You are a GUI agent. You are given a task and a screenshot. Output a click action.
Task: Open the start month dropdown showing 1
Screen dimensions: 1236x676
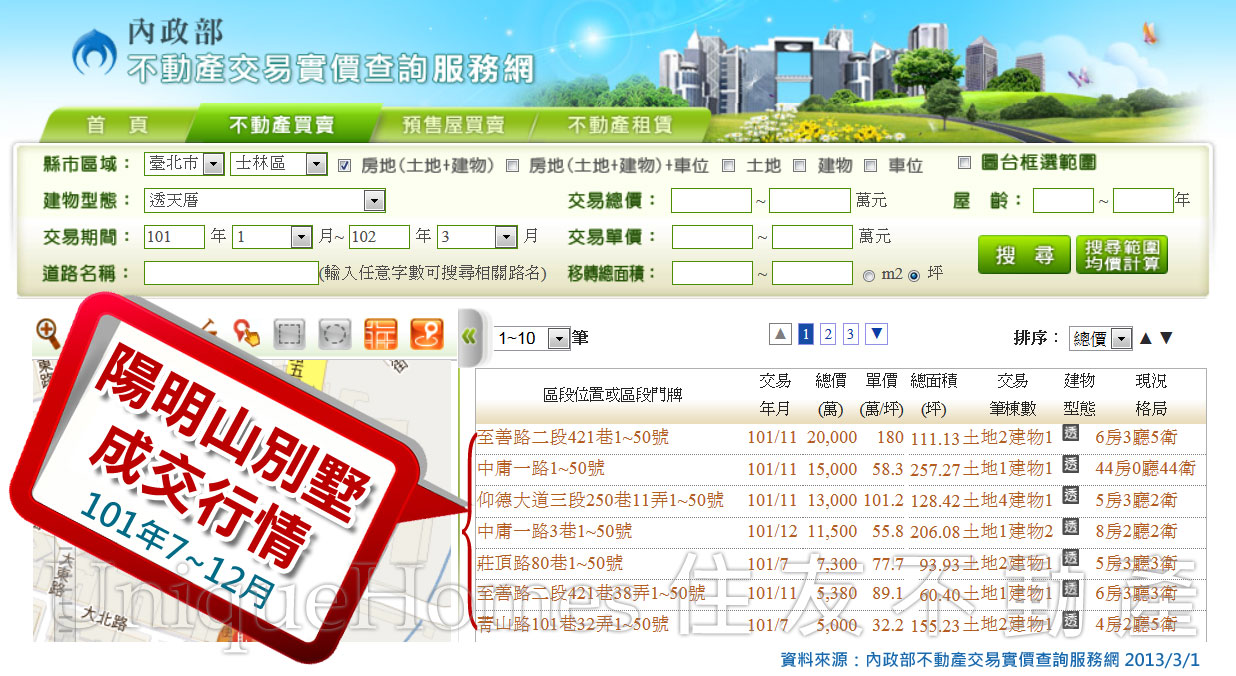[274, 237]
